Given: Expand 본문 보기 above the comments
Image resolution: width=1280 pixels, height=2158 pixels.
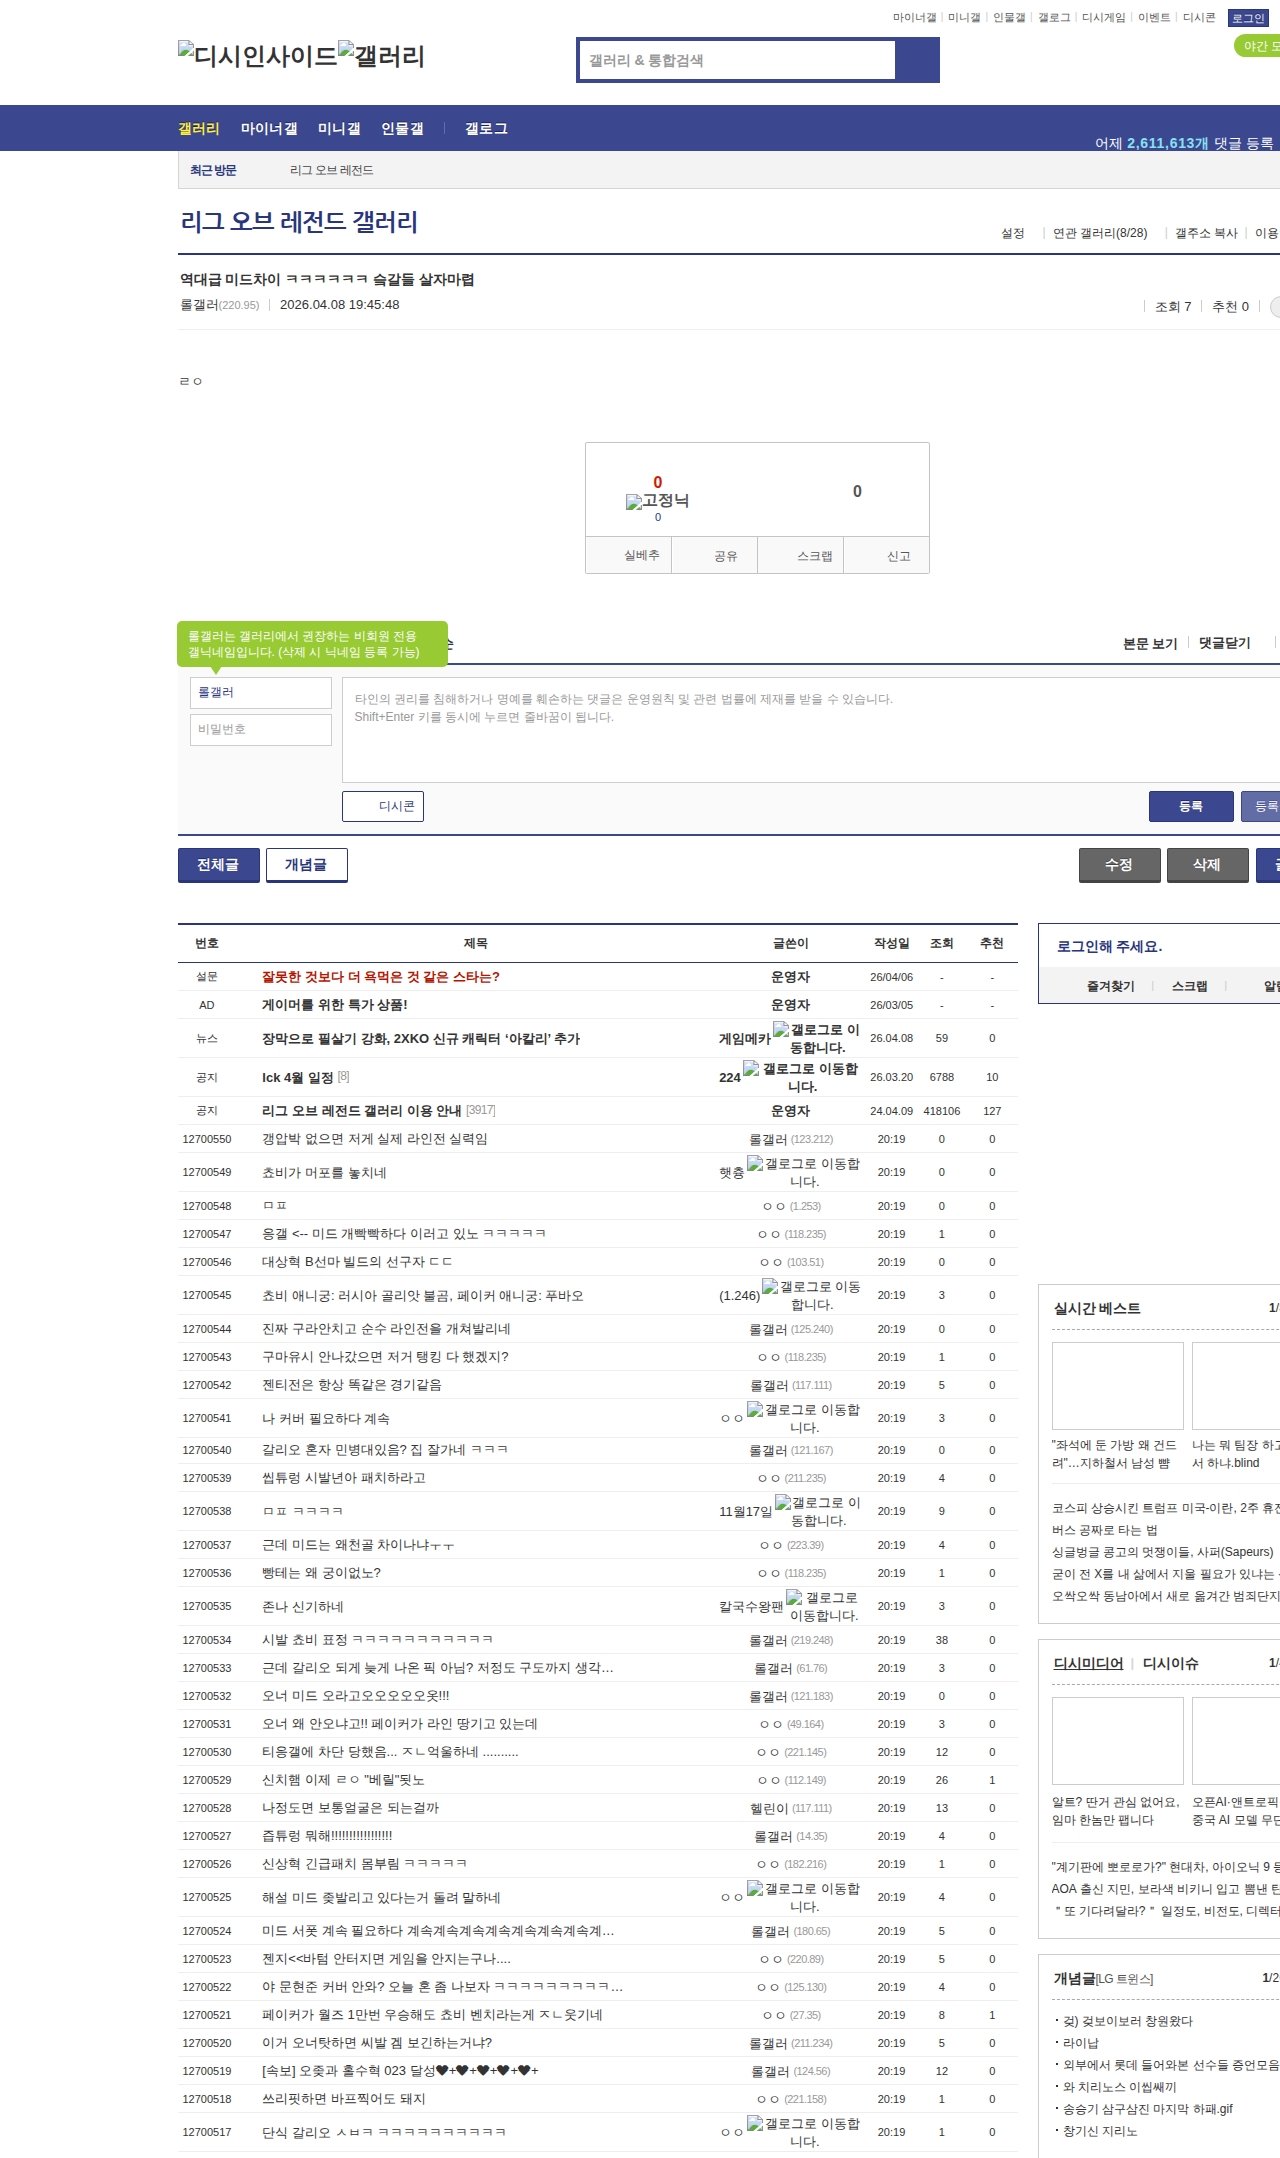Looking at the screenshot, I should 1149,643.
